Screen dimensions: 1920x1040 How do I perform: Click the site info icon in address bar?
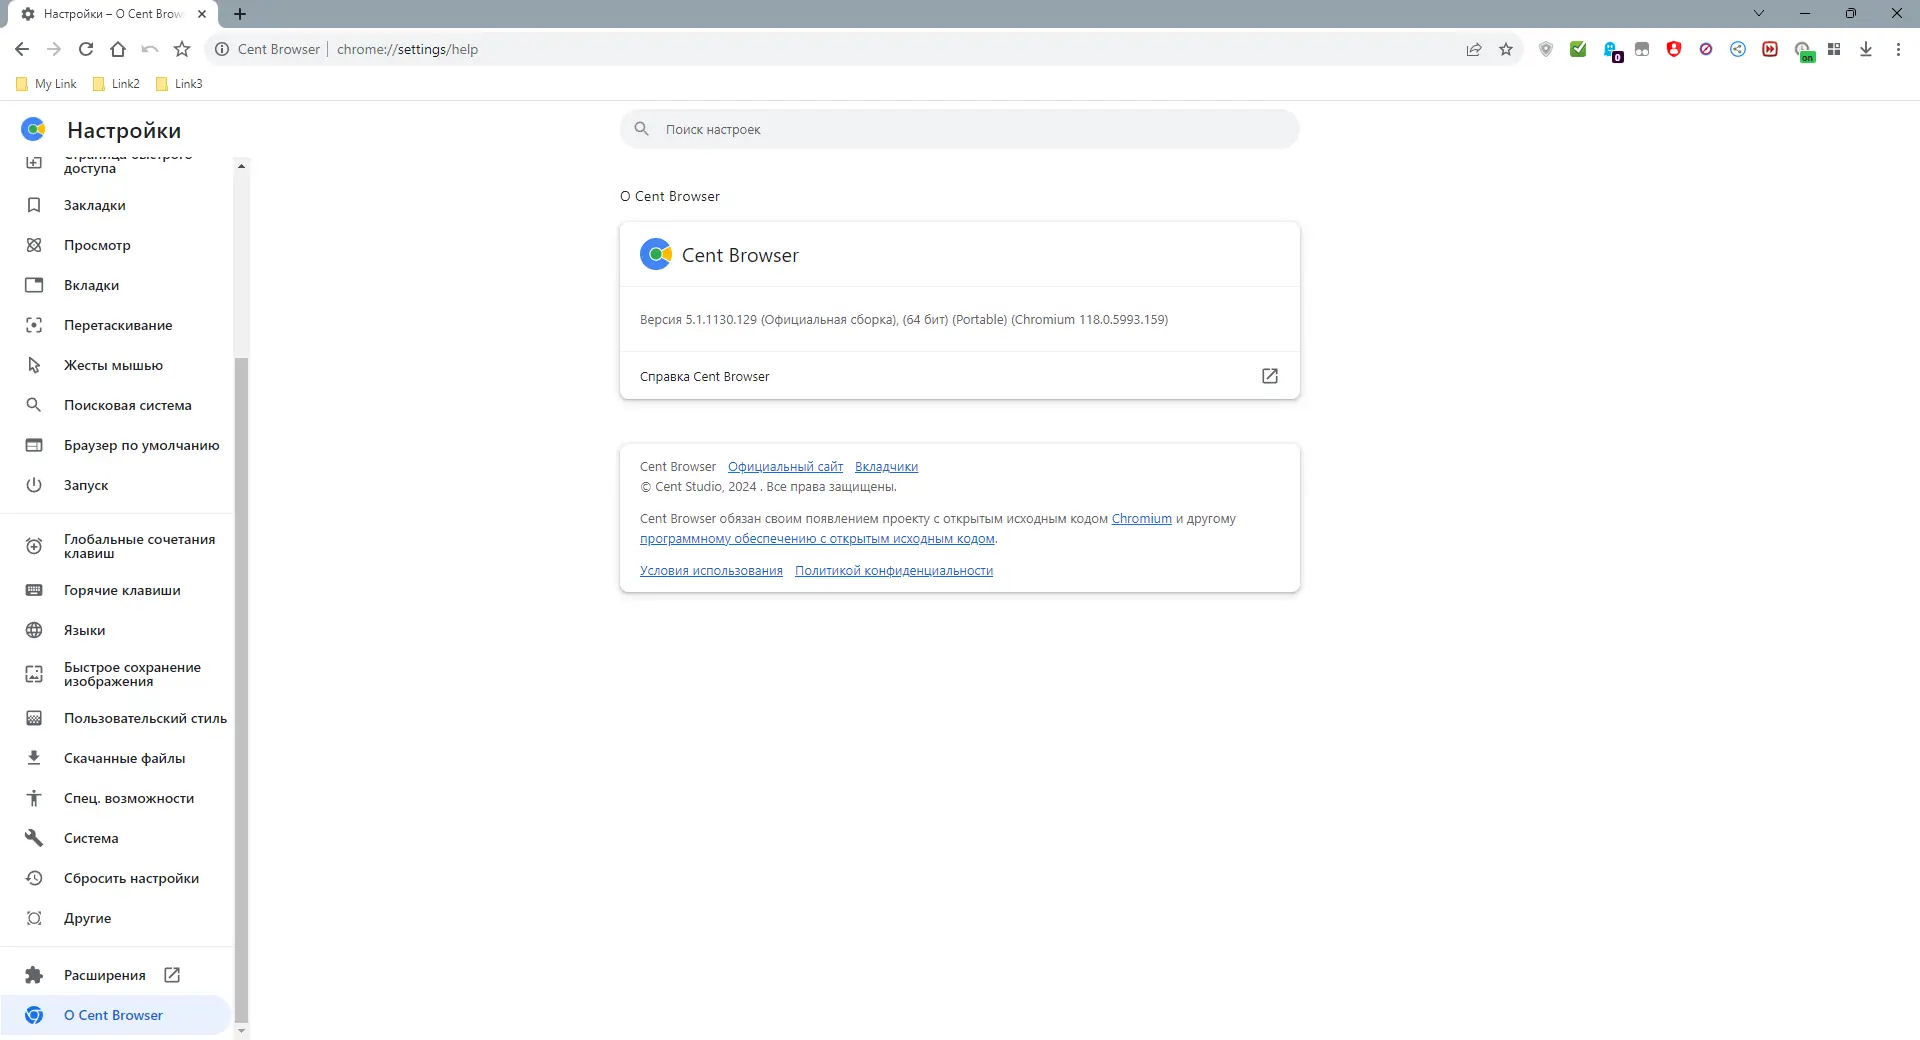click(x=222, y=49)
